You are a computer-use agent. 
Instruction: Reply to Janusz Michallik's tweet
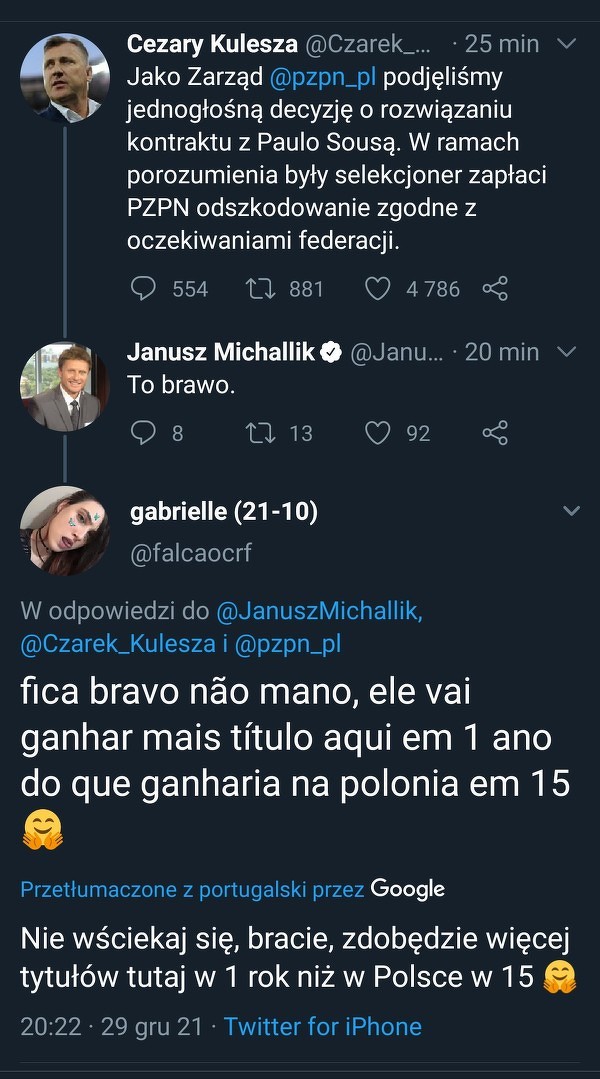coord(145,433)
